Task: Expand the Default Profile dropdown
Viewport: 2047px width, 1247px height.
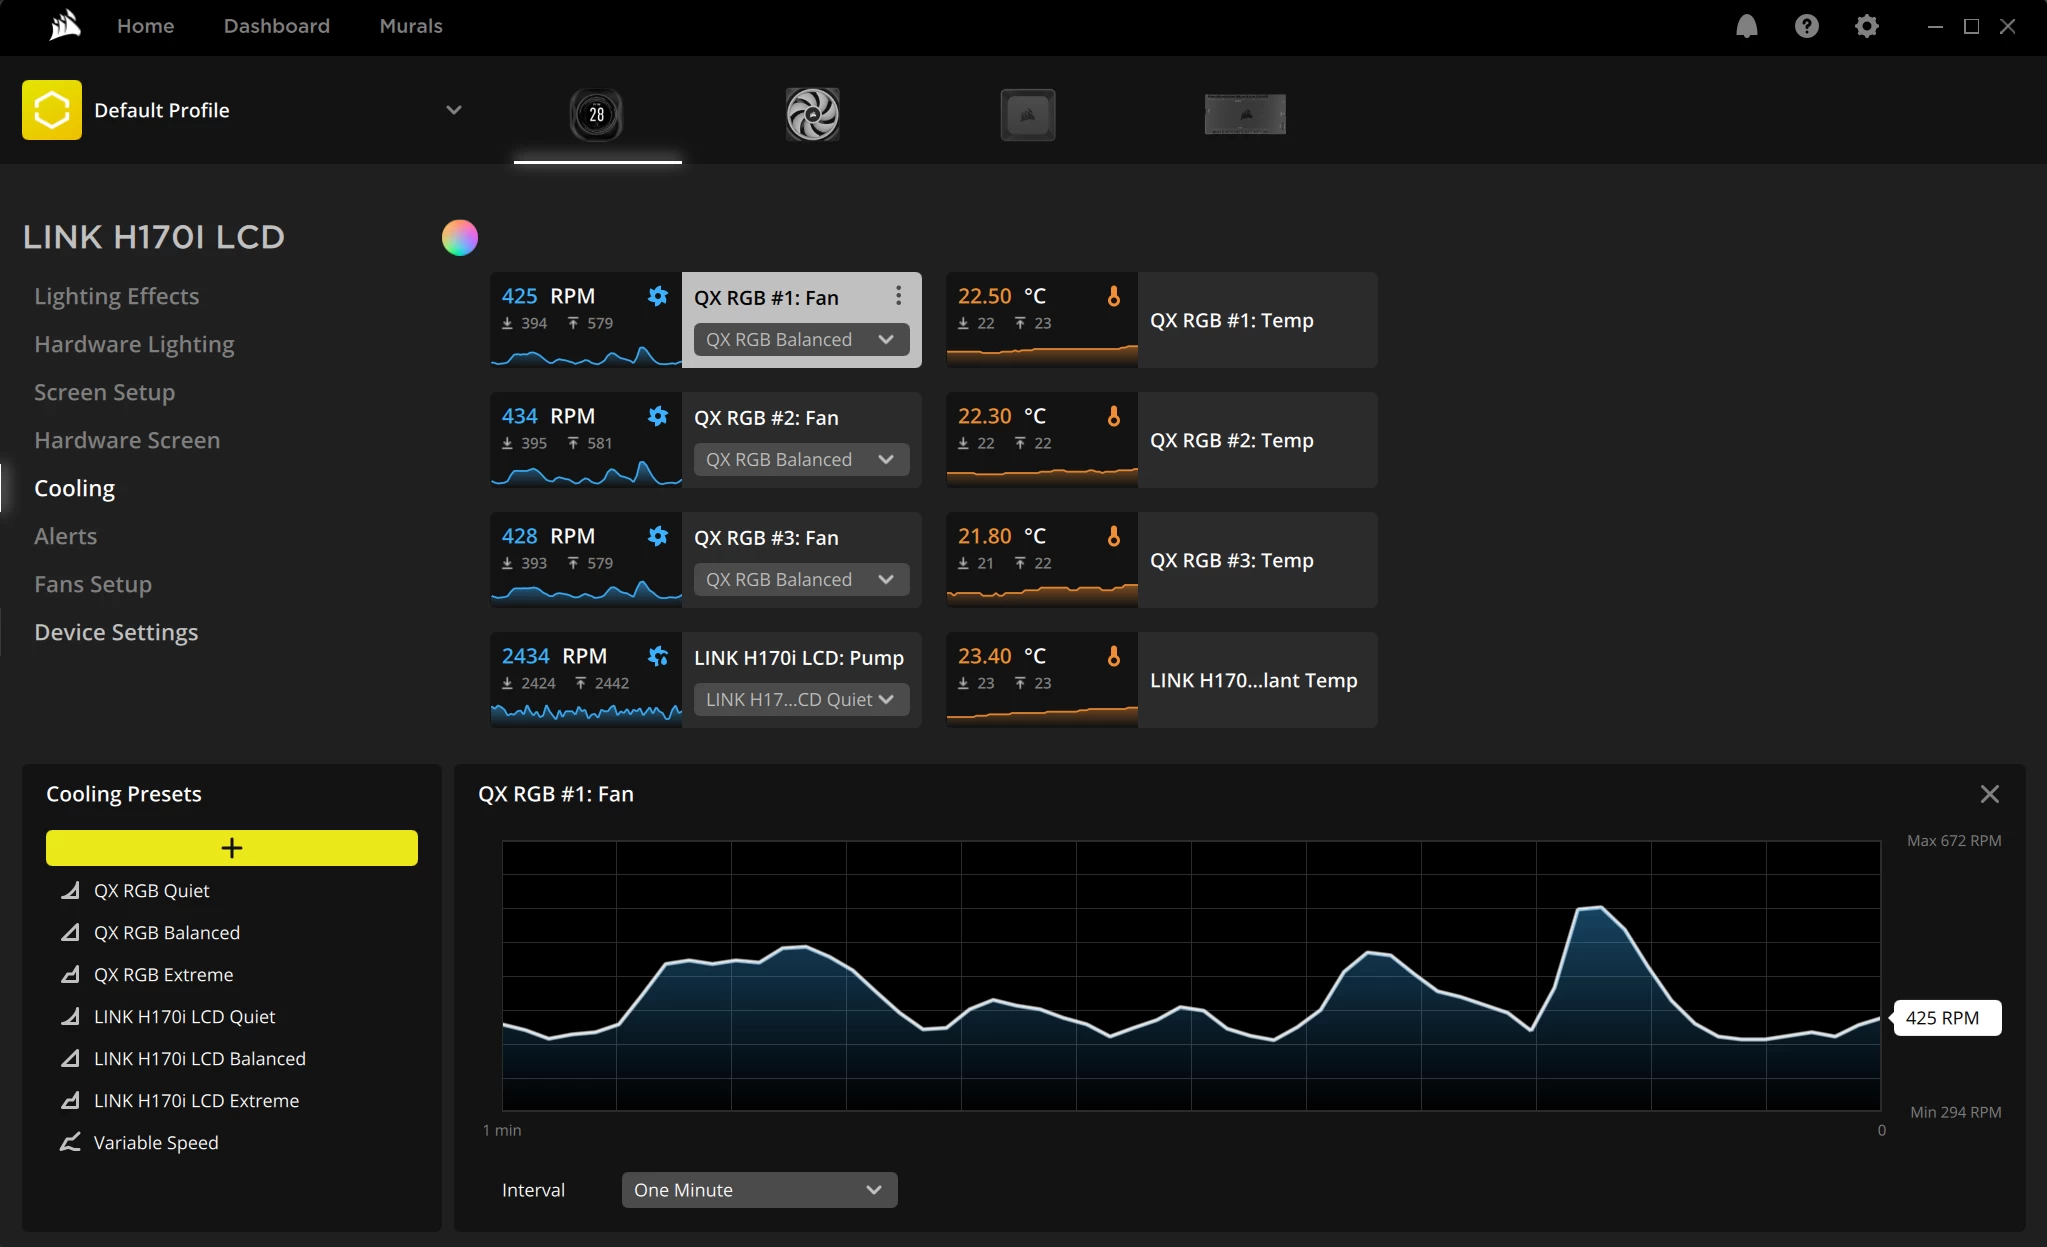Action: (453, 110)
